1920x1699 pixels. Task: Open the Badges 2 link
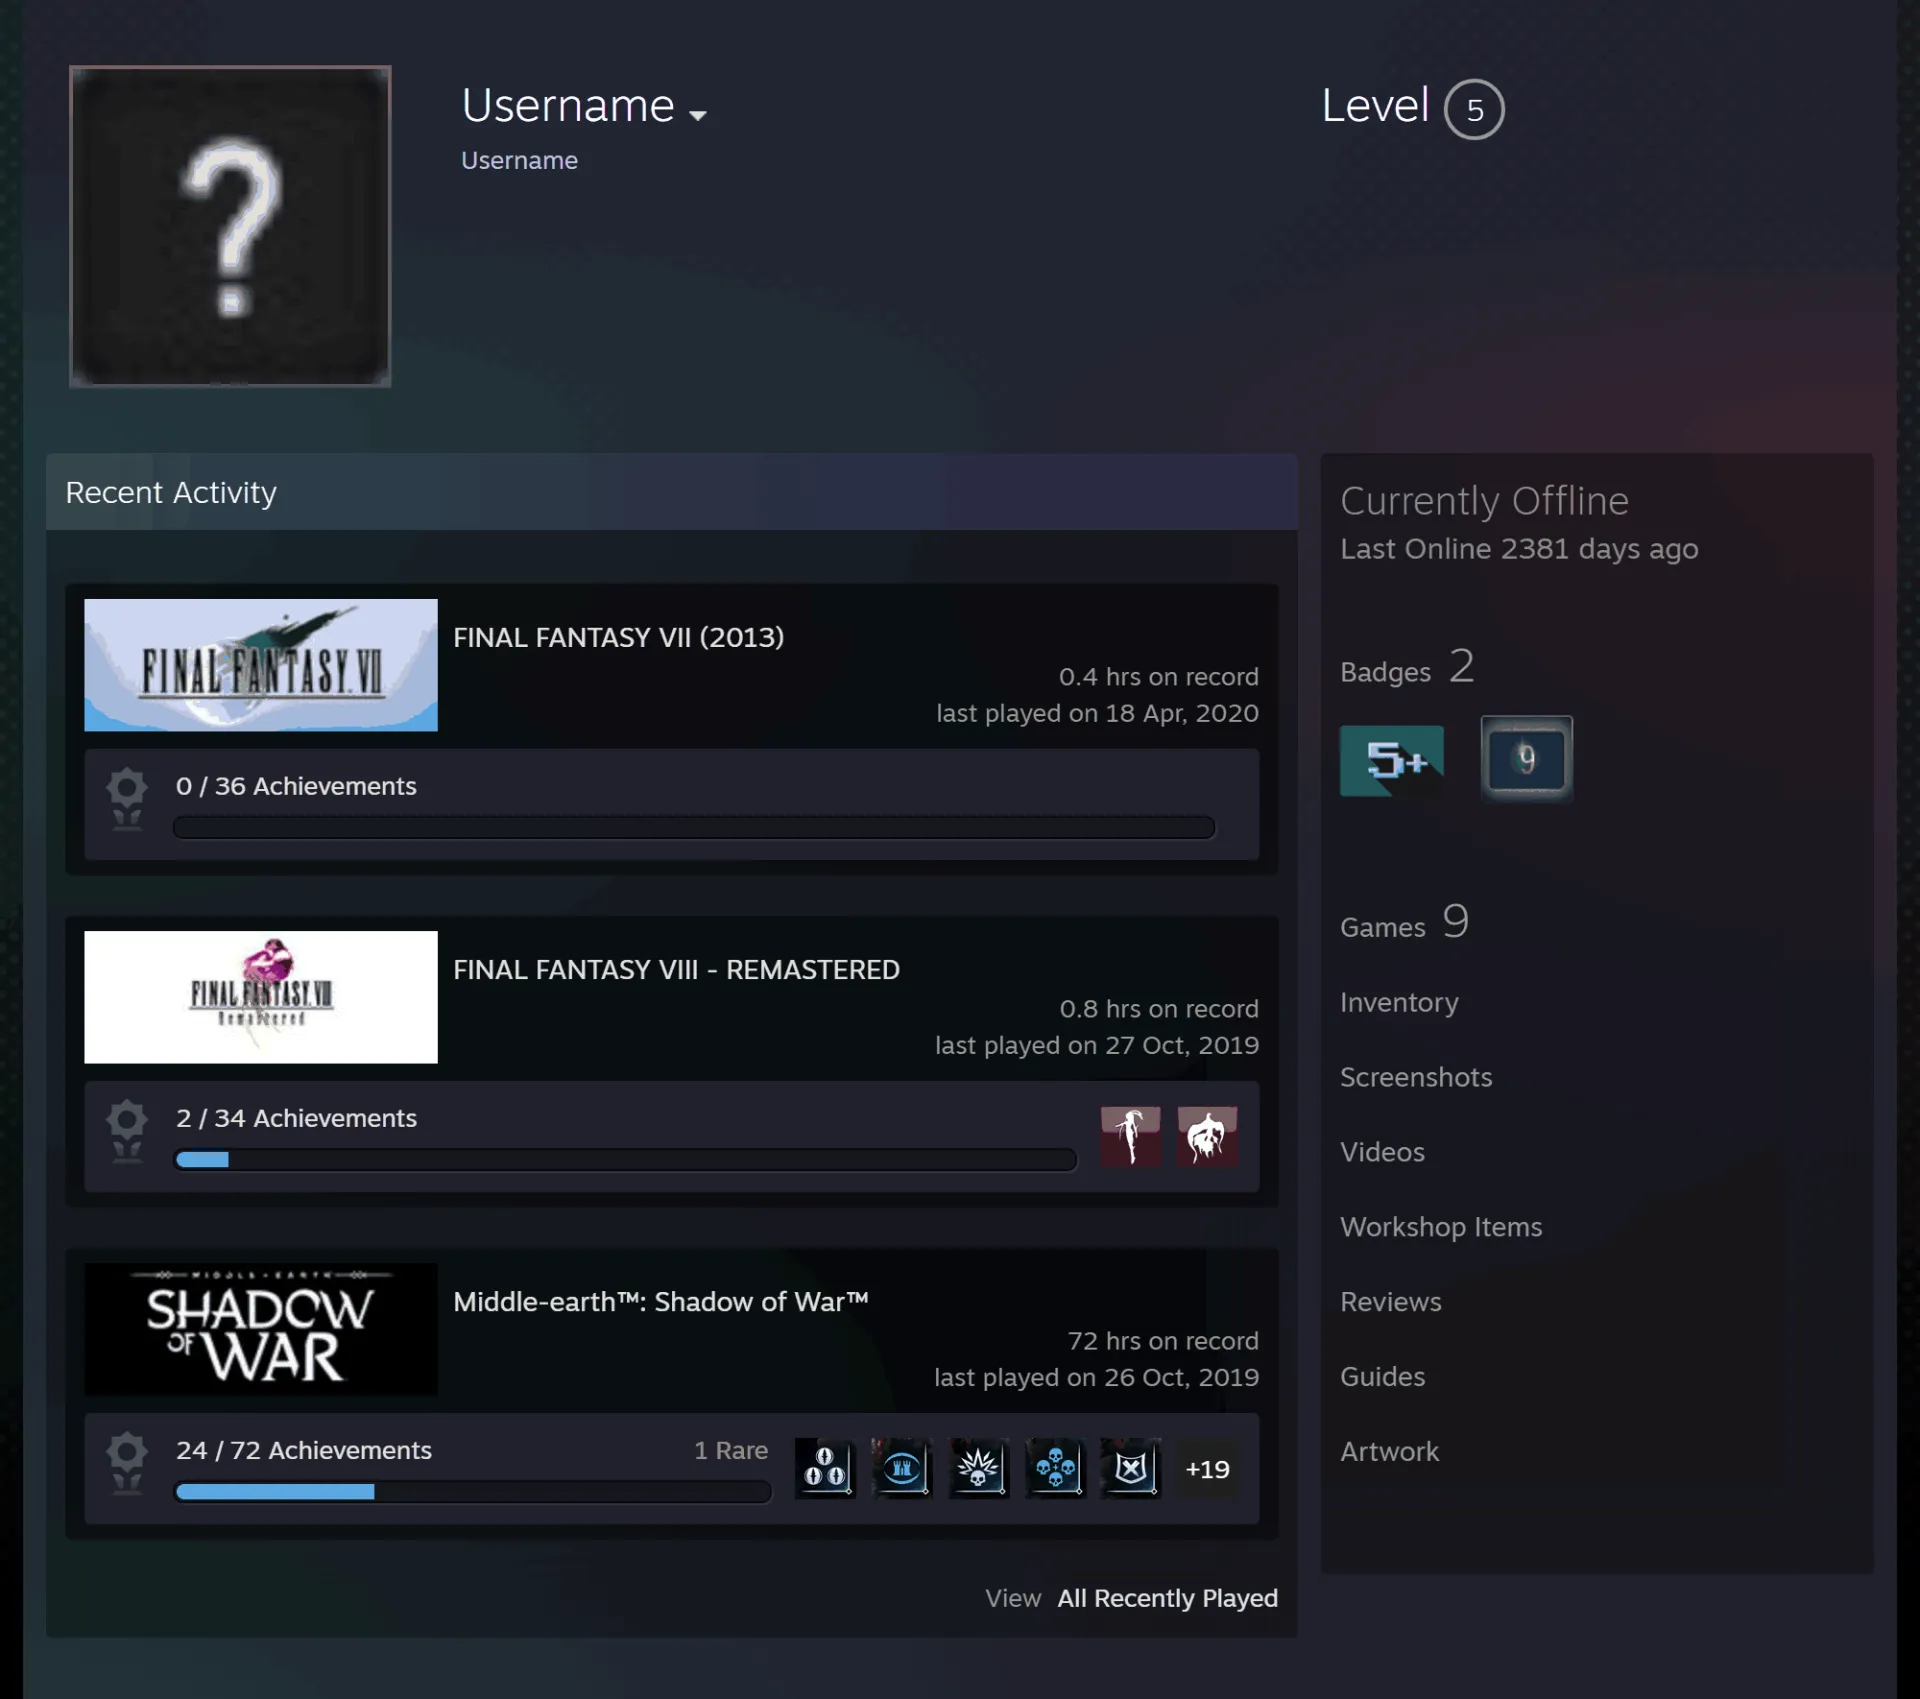pos(1407,667)
